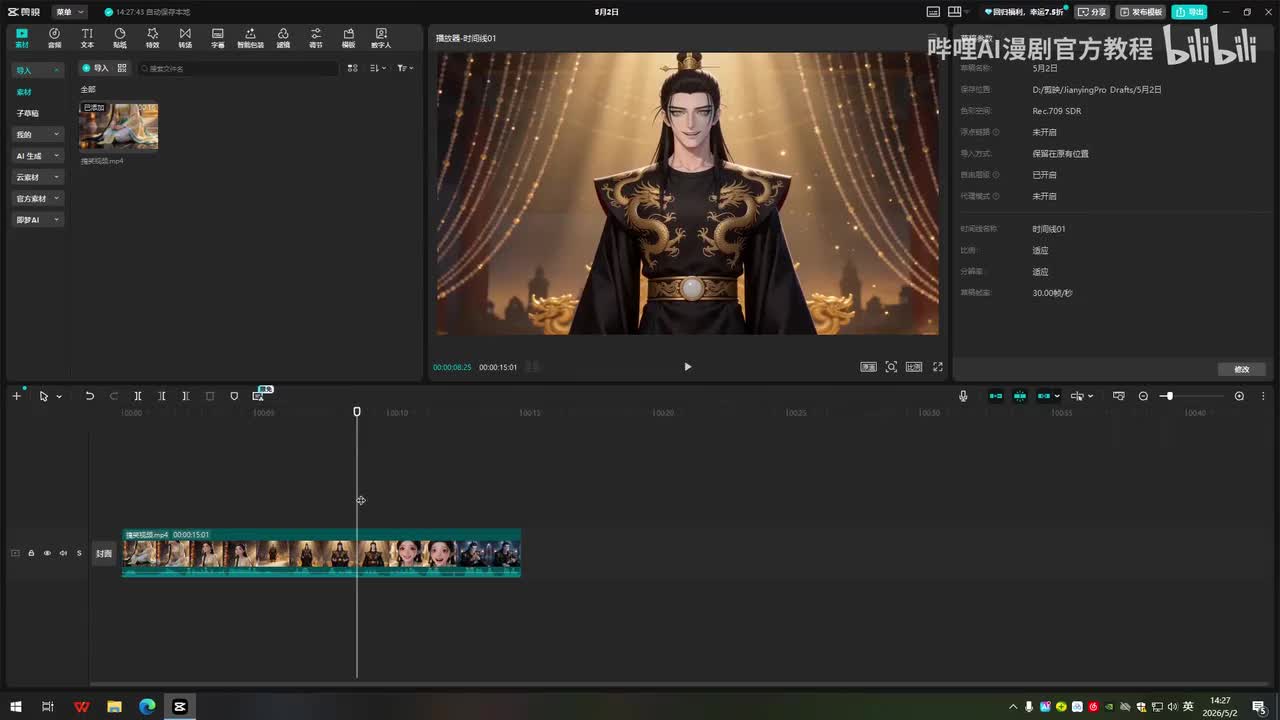
Task: Click the QR code import icon
Action: point(122,68)
